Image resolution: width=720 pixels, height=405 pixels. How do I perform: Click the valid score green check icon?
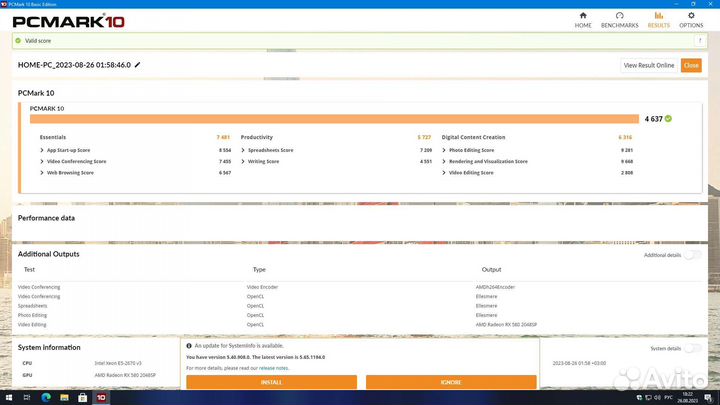pos(18,40)
